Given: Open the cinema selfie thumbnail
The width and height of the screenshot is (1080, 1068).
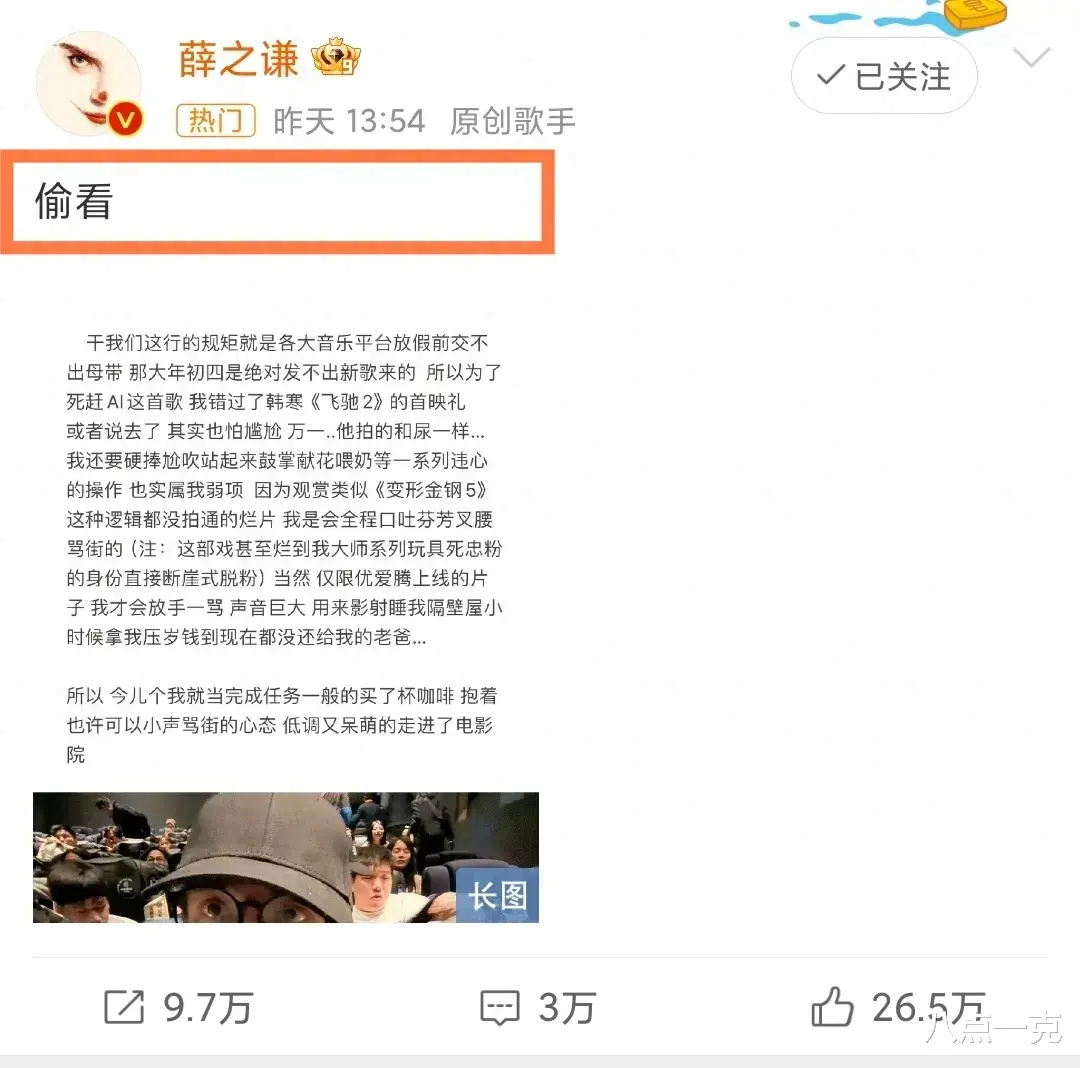Looking at the screenshot, I should pyautogui.click(x=286, y=857).
